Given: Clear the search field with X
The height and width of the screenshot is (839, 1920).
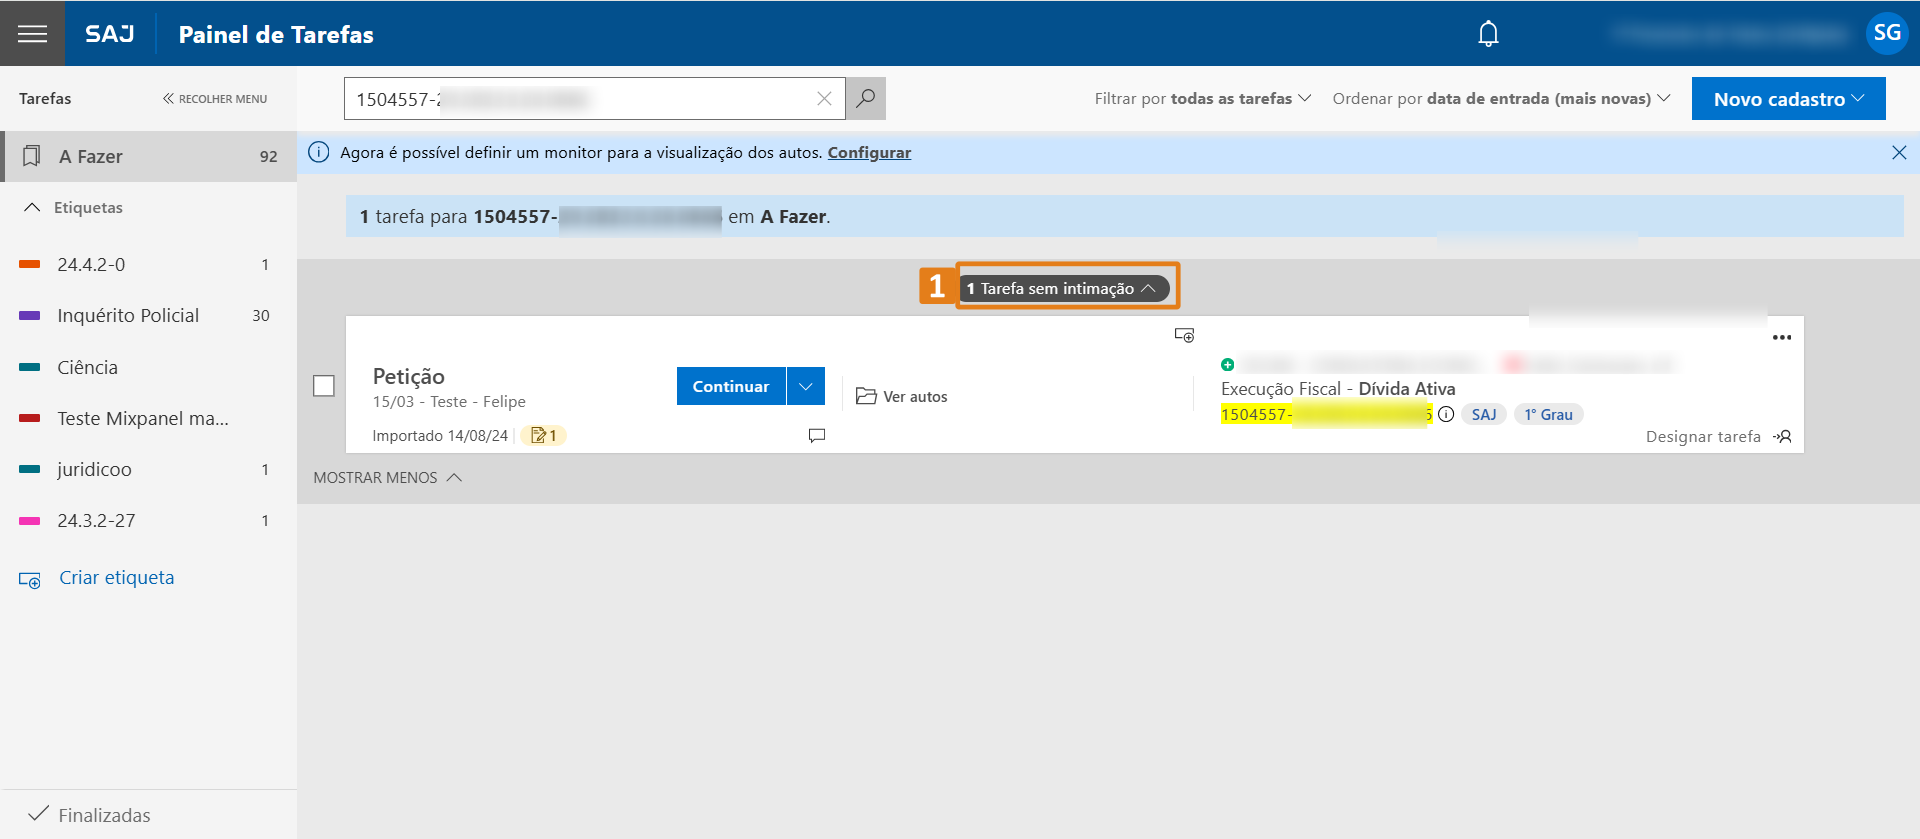Looking at the screenshot, I should tap(824, 98).
